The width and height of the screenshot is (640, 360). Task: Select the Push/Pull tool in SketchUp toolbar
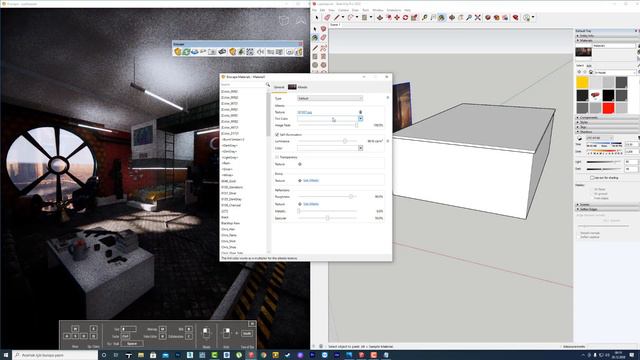(x=380, y=18)
